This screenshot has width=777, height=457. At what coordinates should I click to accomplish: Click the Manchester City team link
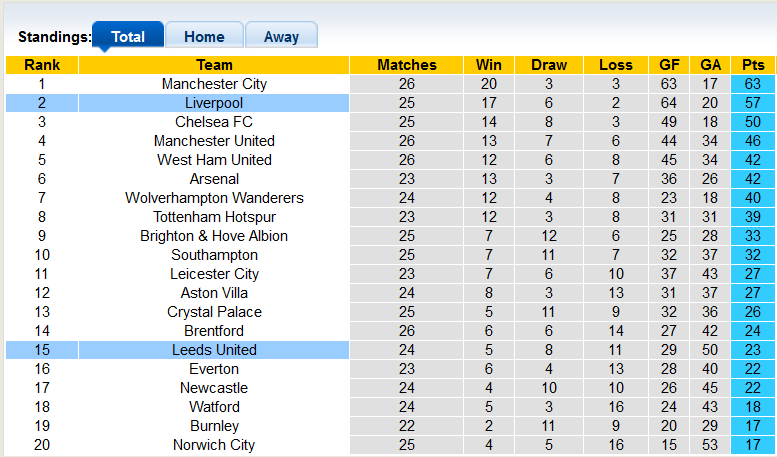(214, 84)
